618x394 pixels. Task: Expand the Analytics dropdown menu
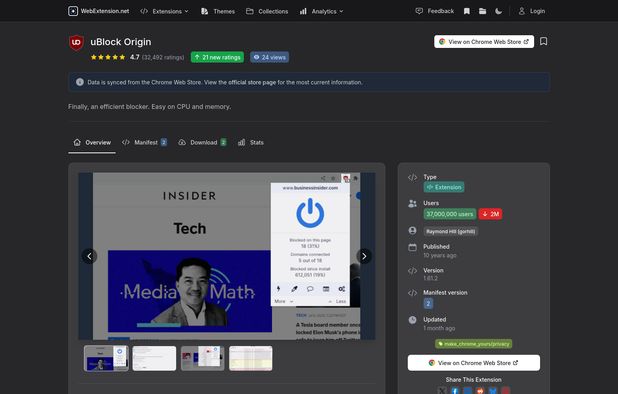pyautogui.click(x=321, y=11)
